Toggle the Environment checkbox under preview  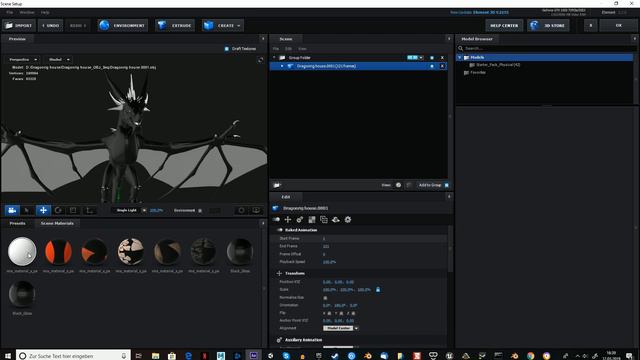coord(200,211)
